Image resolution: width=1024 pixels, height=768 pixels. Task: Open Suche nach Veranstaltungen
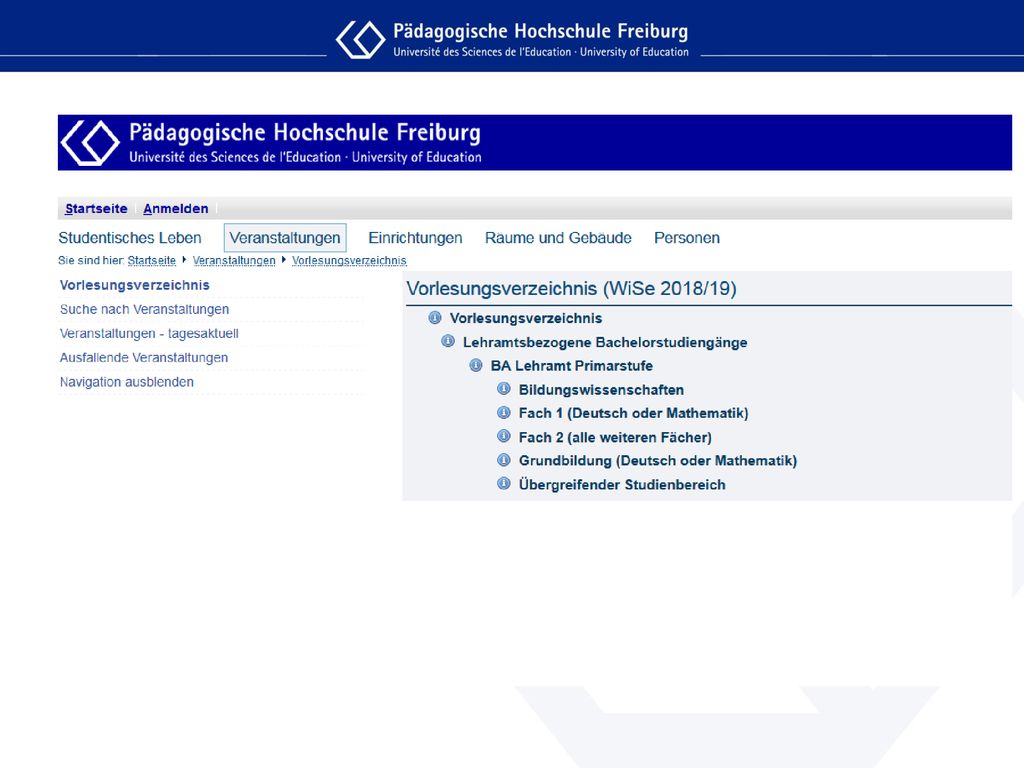tap(144, 310)
